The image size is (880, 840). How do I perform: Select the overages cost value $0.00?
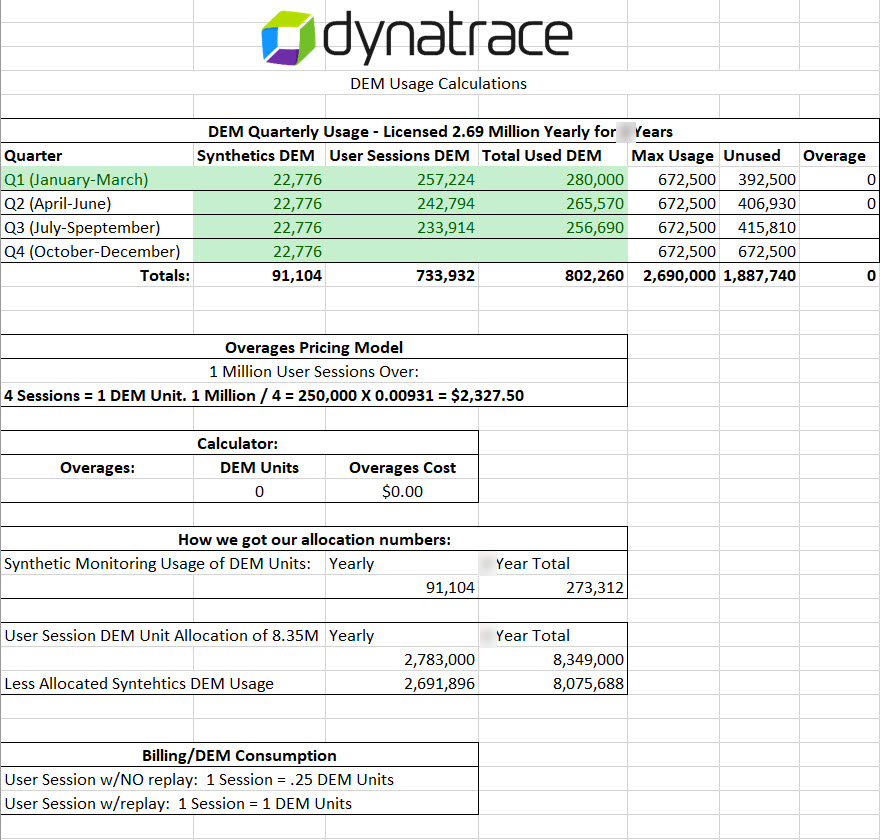point(402,492)
